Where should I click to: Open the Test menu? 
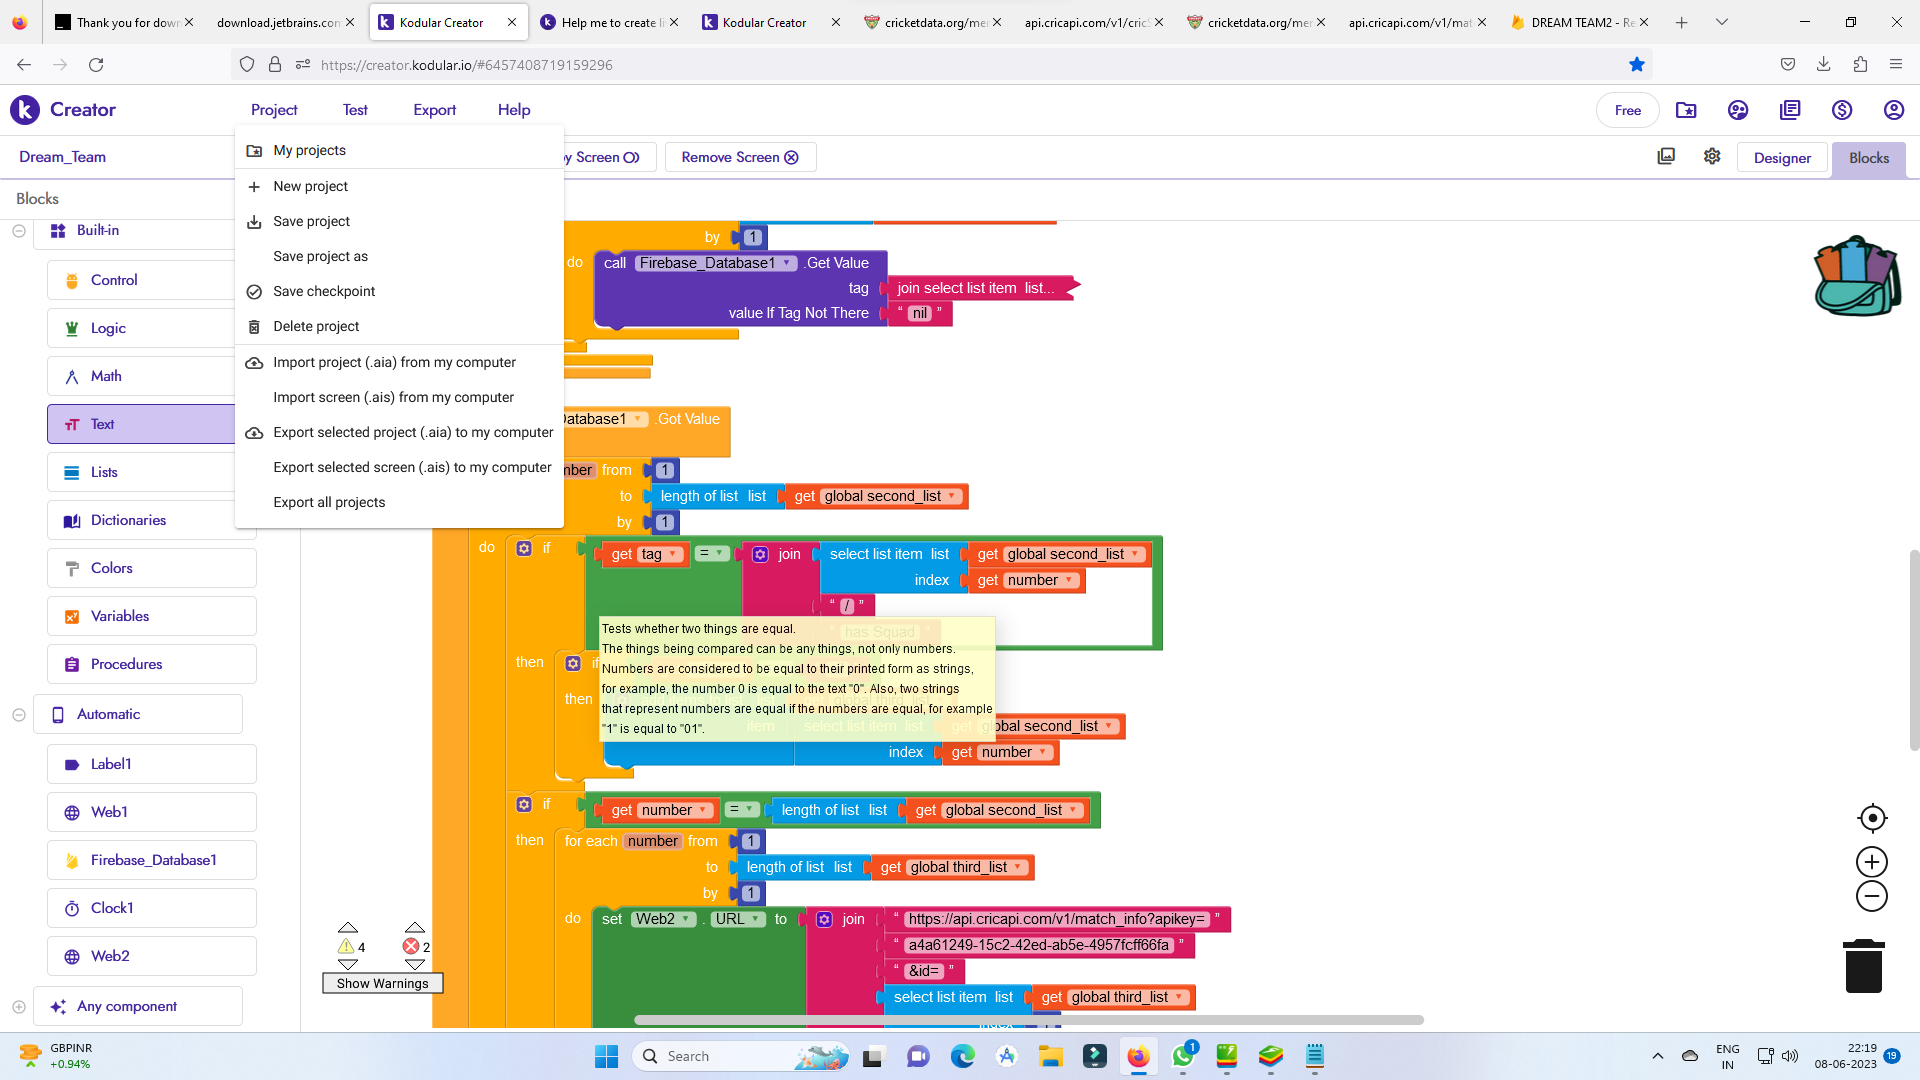pyautogui.click(x=355, y=110)
